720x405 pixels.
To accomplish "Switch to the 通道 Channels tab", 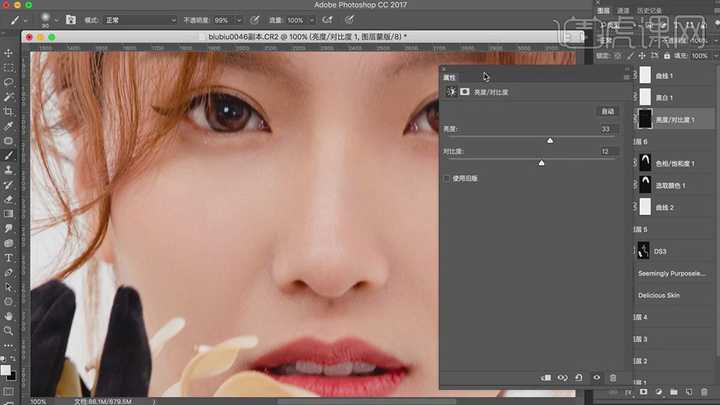I will point(623,11).
